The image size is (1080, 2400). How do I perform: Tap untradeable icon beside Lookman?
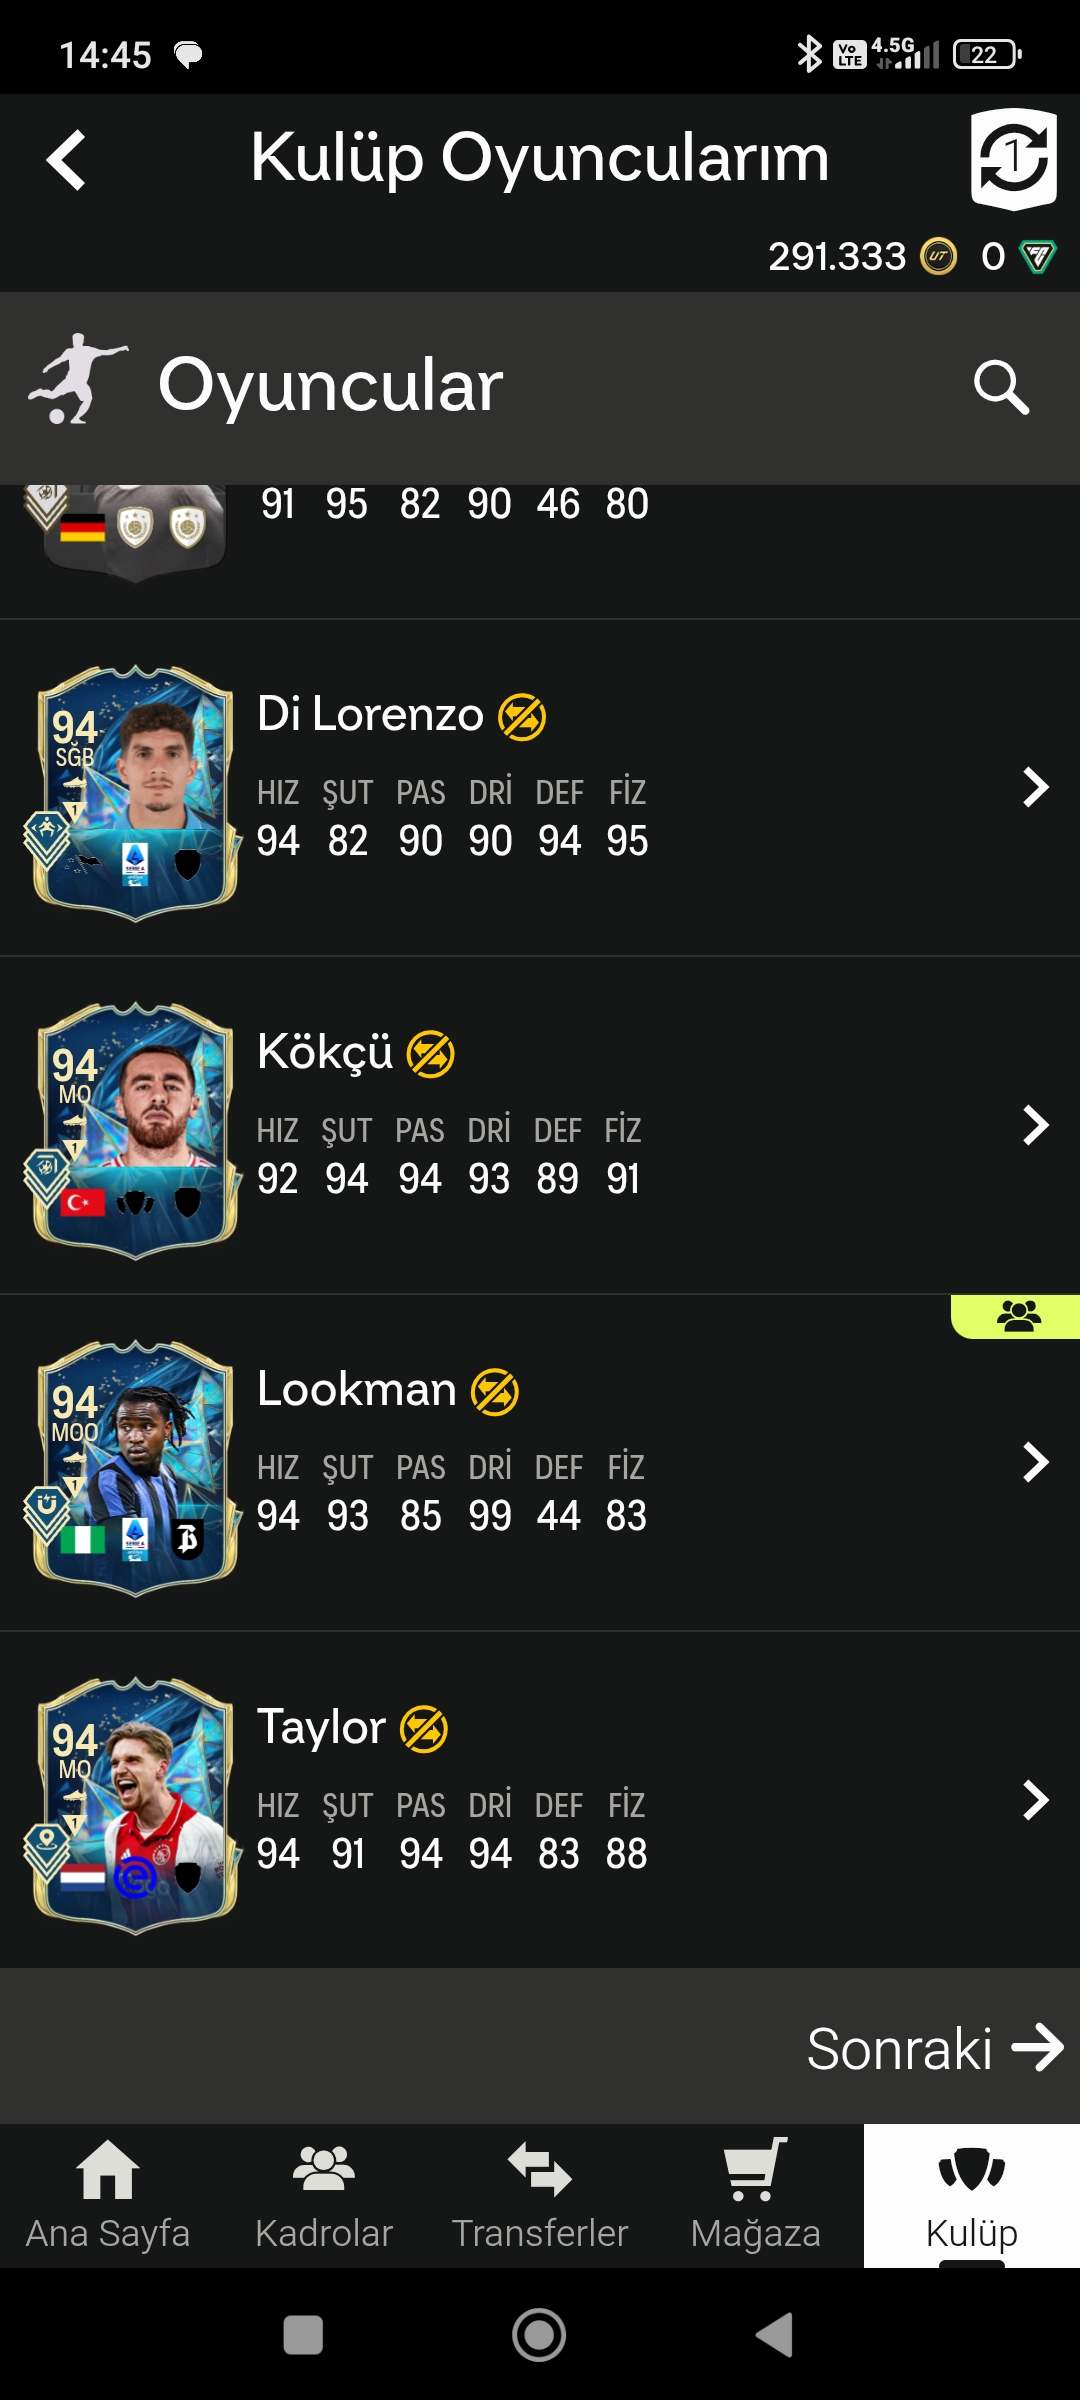coord(495,1392)
